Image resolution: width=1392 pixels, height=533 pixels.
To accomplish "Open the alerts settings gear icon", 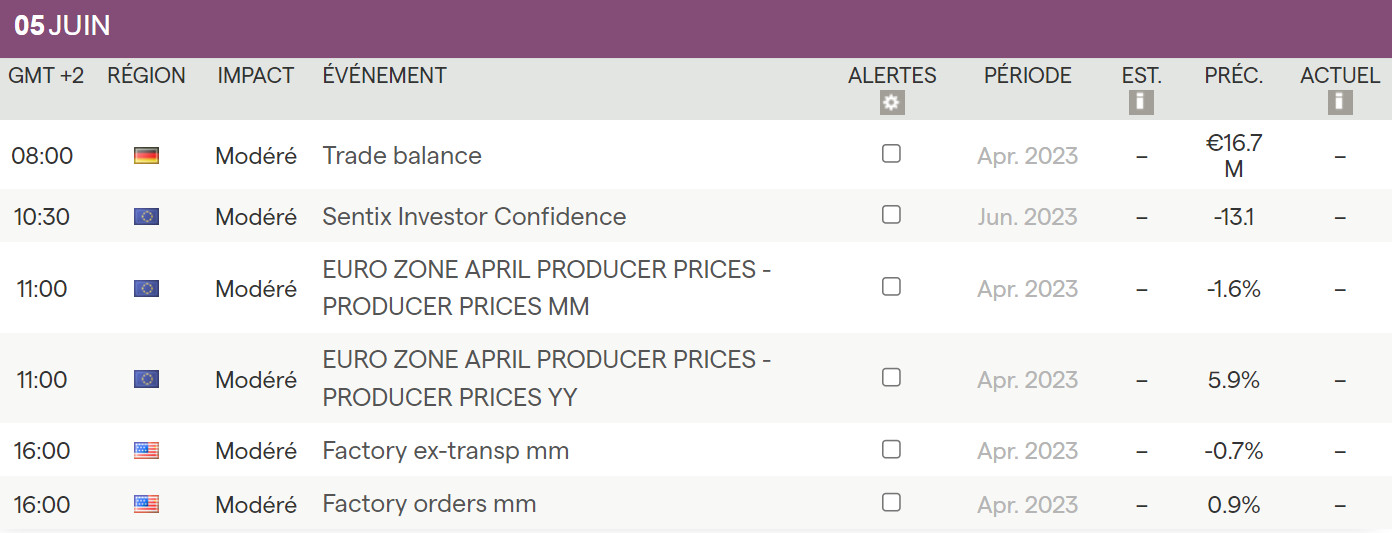I will tap(892, 102).
